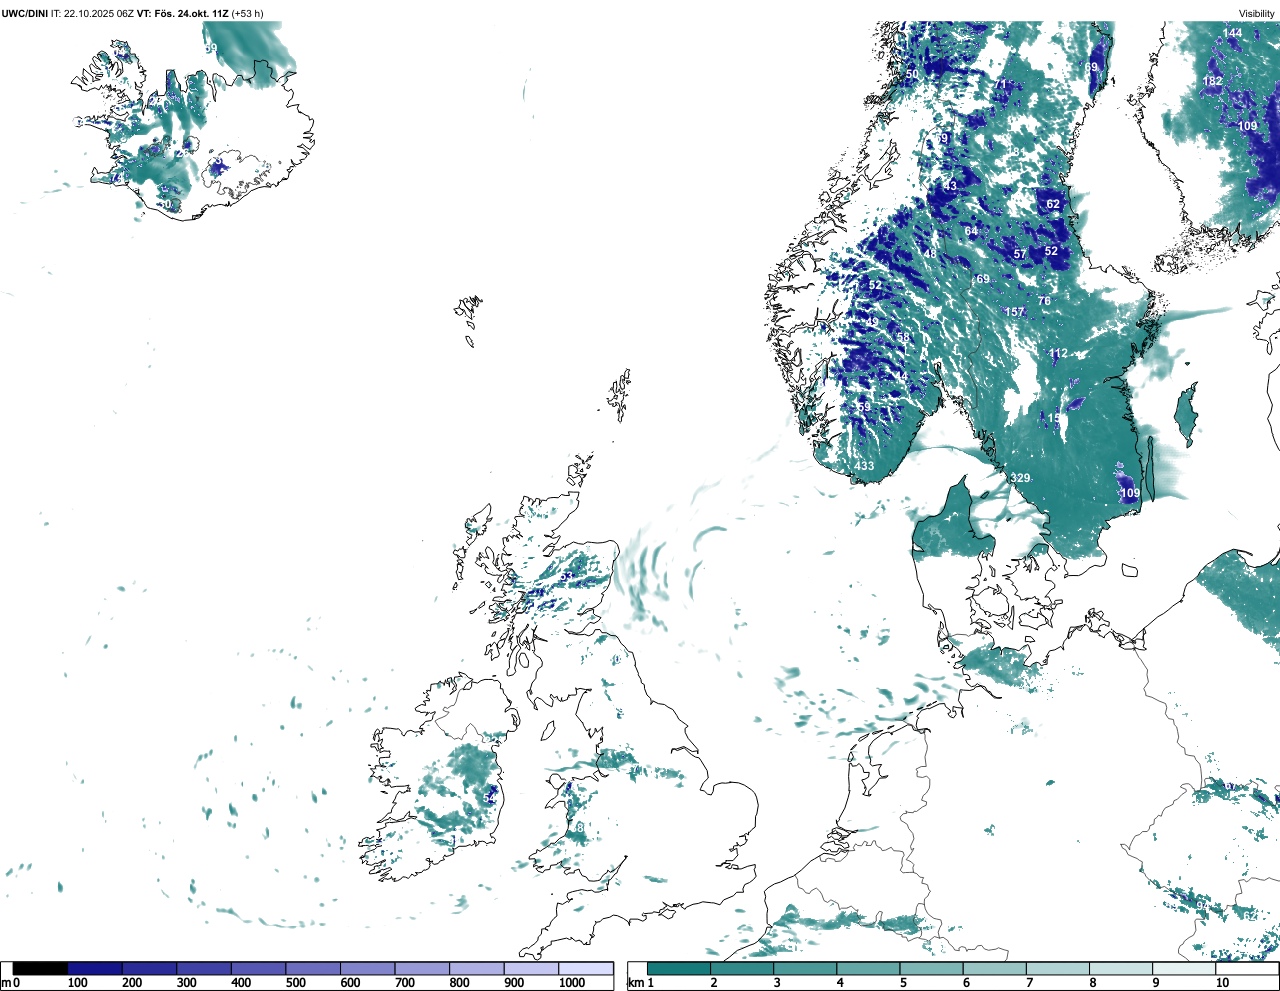Click the "Visibility" title label
The height and width of the screenshot is (991, 1280).
(1257, 14)
